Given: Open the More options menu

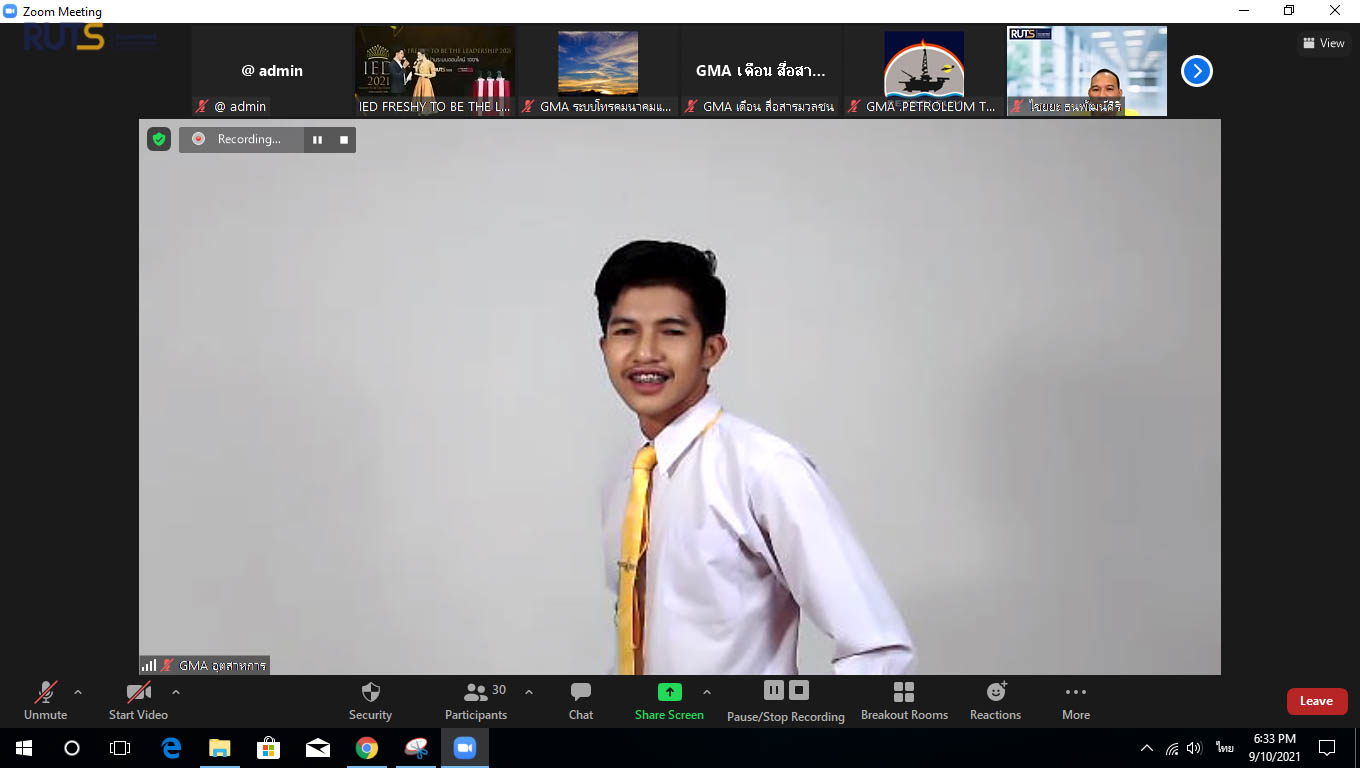Looking at the screenshot, I should [1076, 701].
